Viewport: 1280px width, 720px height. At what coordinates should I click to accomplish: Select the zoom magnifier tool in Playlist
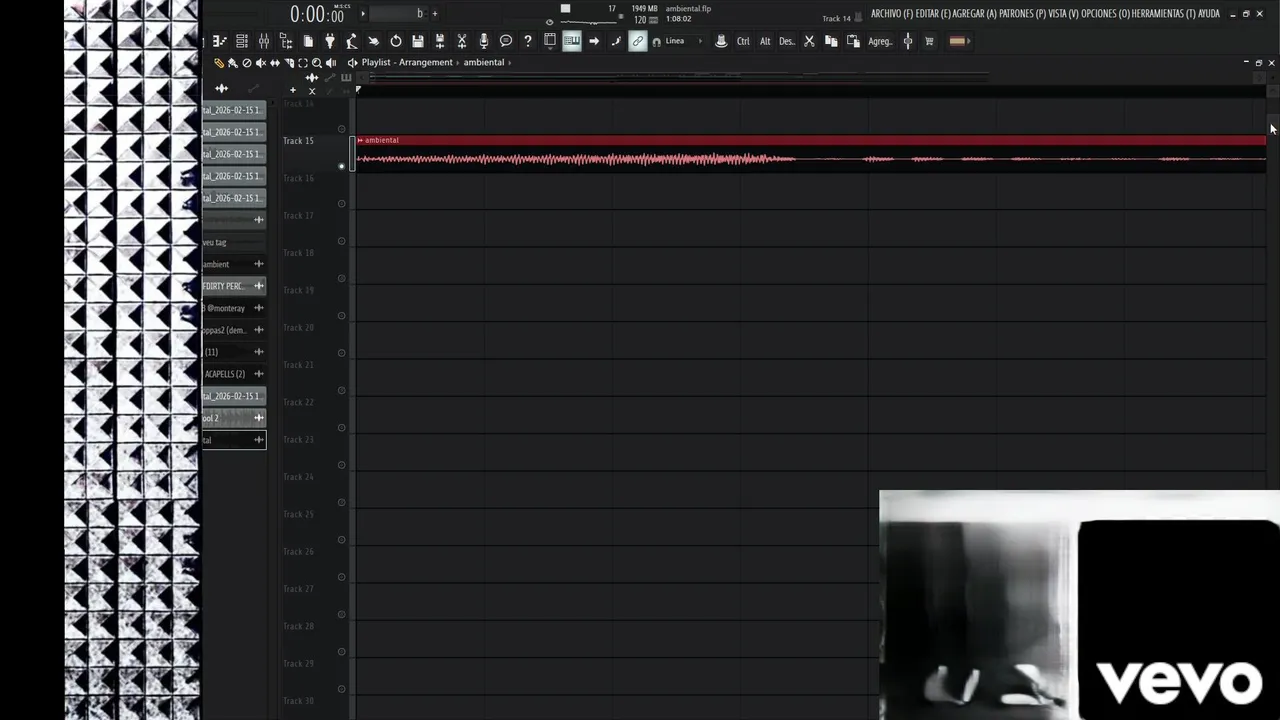(317, 62)
